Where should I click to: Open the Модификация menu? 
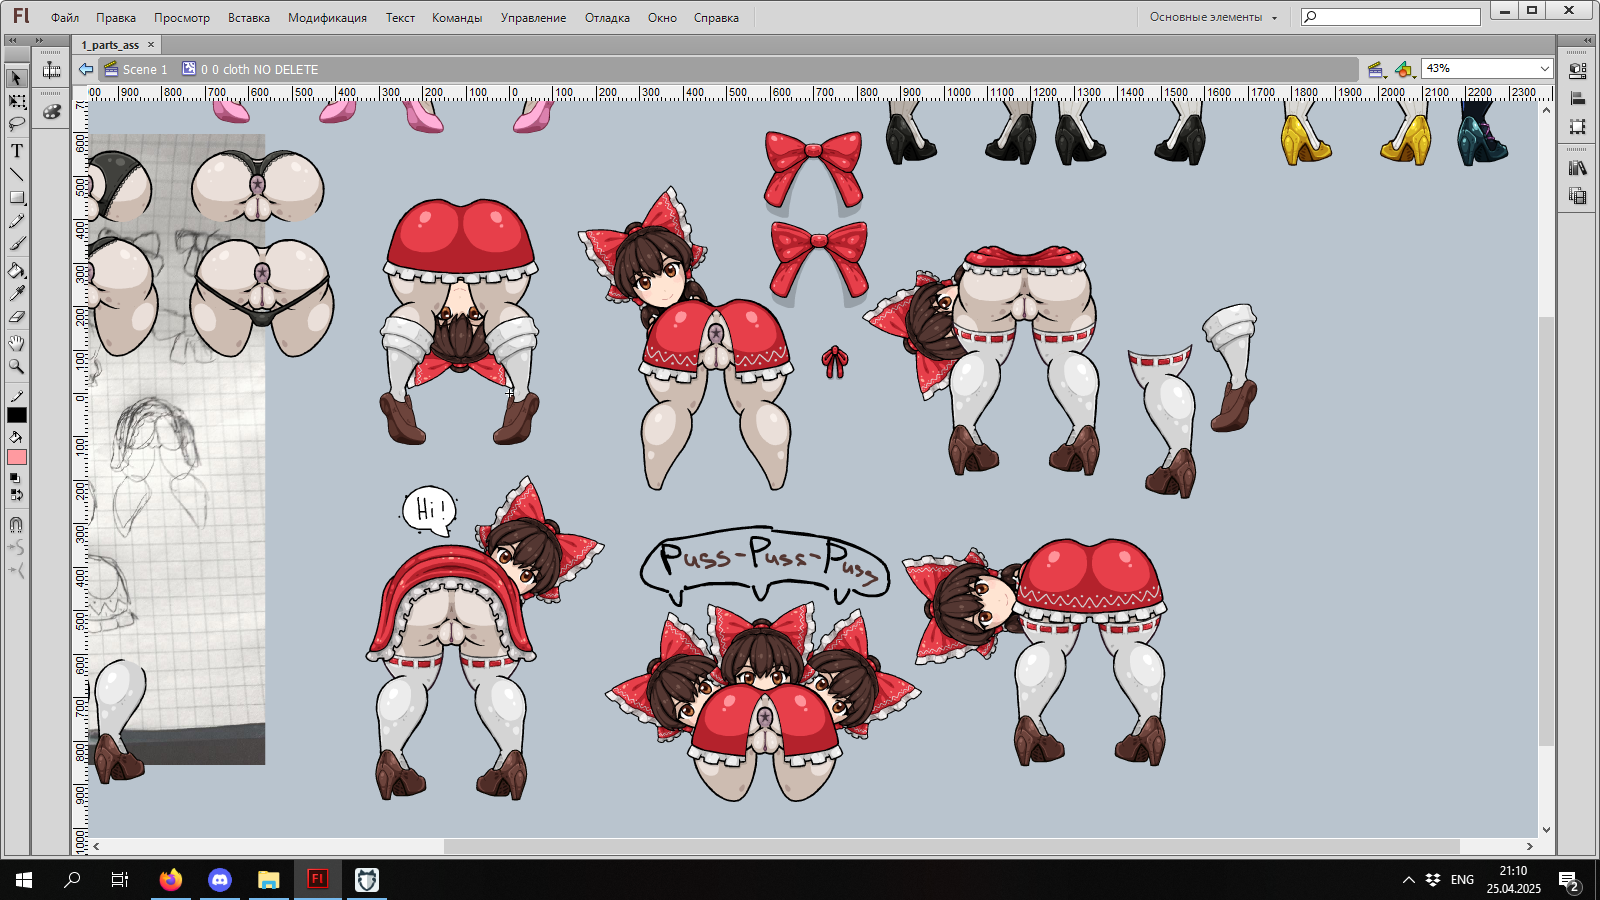click(x=327, y=18)
